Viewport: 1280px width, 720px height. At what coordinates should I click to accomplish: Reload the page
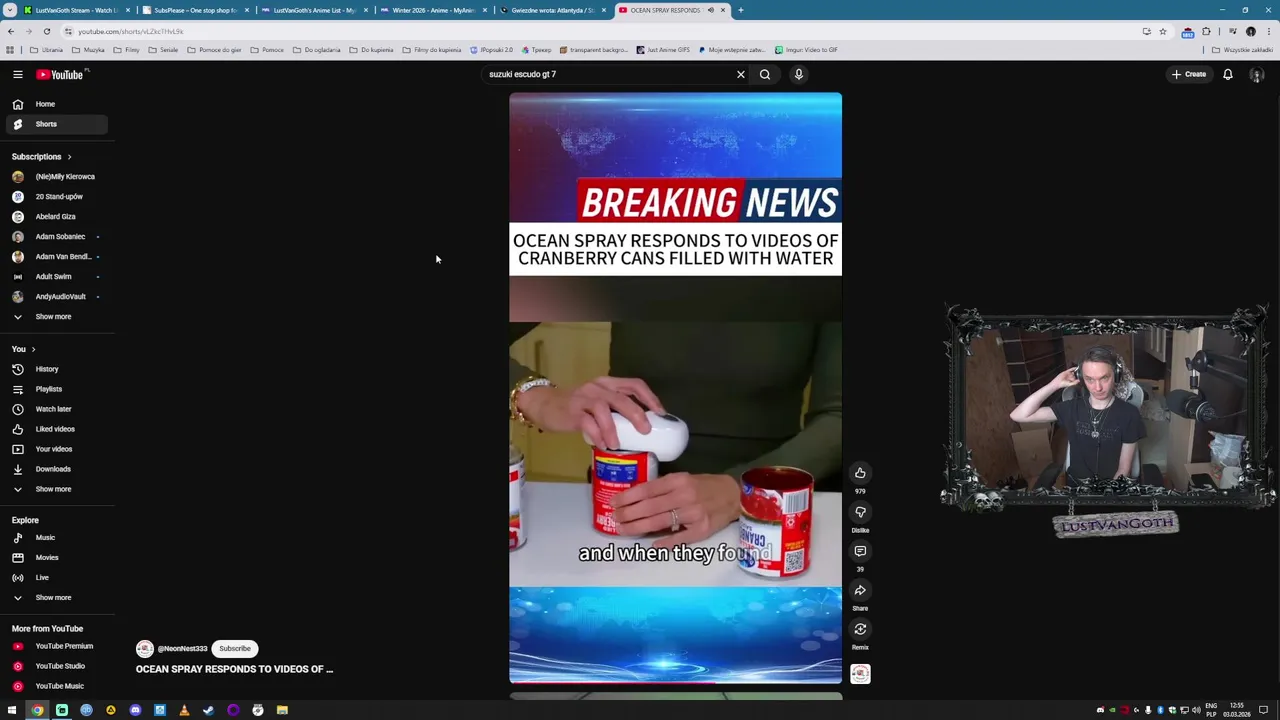46,32
